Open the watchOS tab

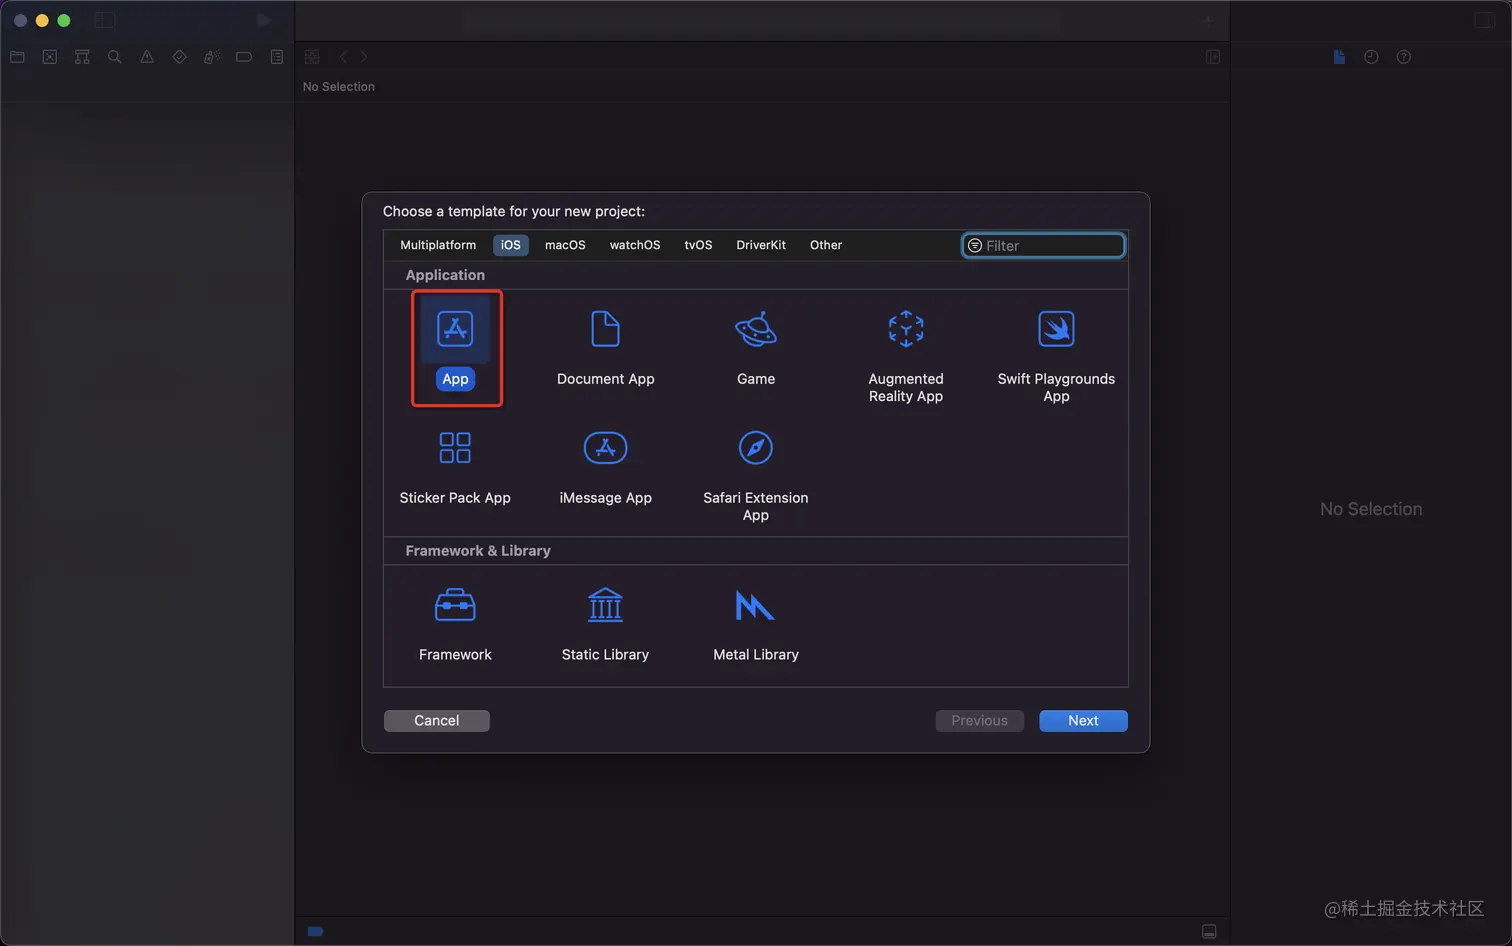(635, 245)
